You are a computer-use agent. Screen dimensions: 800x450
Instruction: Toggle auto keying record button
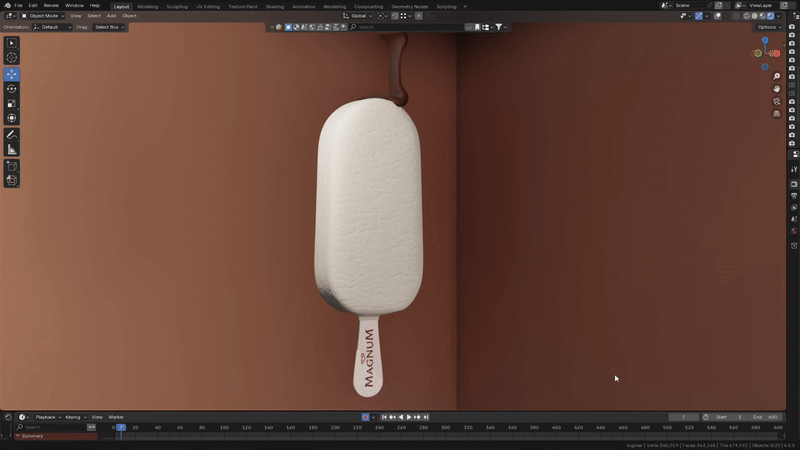click(x=365, y=417)
